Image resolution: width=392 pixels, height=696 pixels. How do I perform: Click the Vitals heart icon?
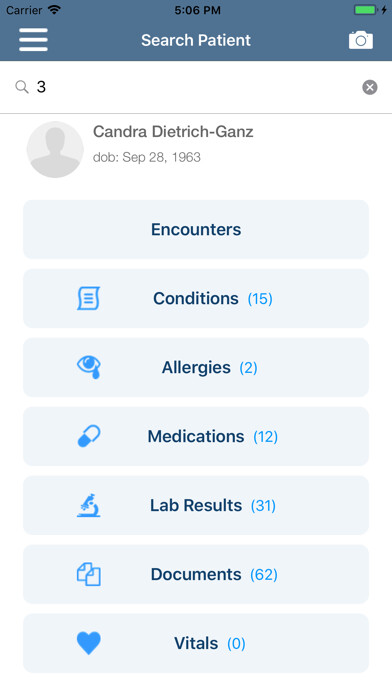(x=89, y=643)
